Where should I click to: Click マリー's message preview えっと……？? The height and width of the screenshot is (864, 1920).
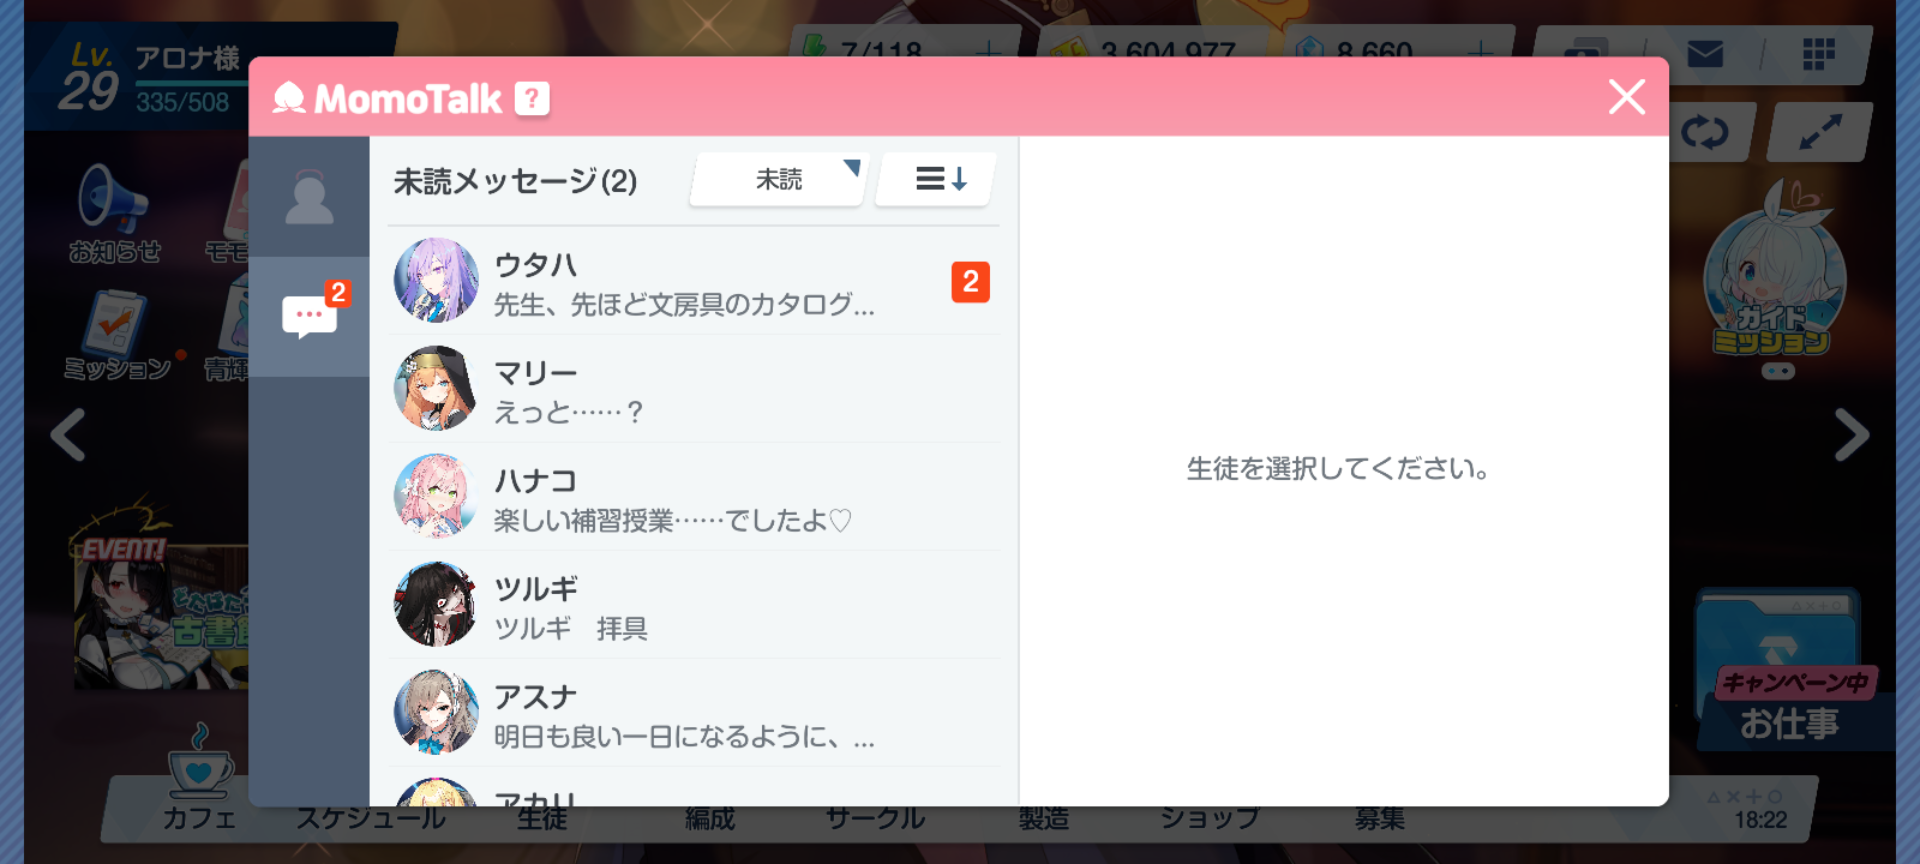pos(569,412)
